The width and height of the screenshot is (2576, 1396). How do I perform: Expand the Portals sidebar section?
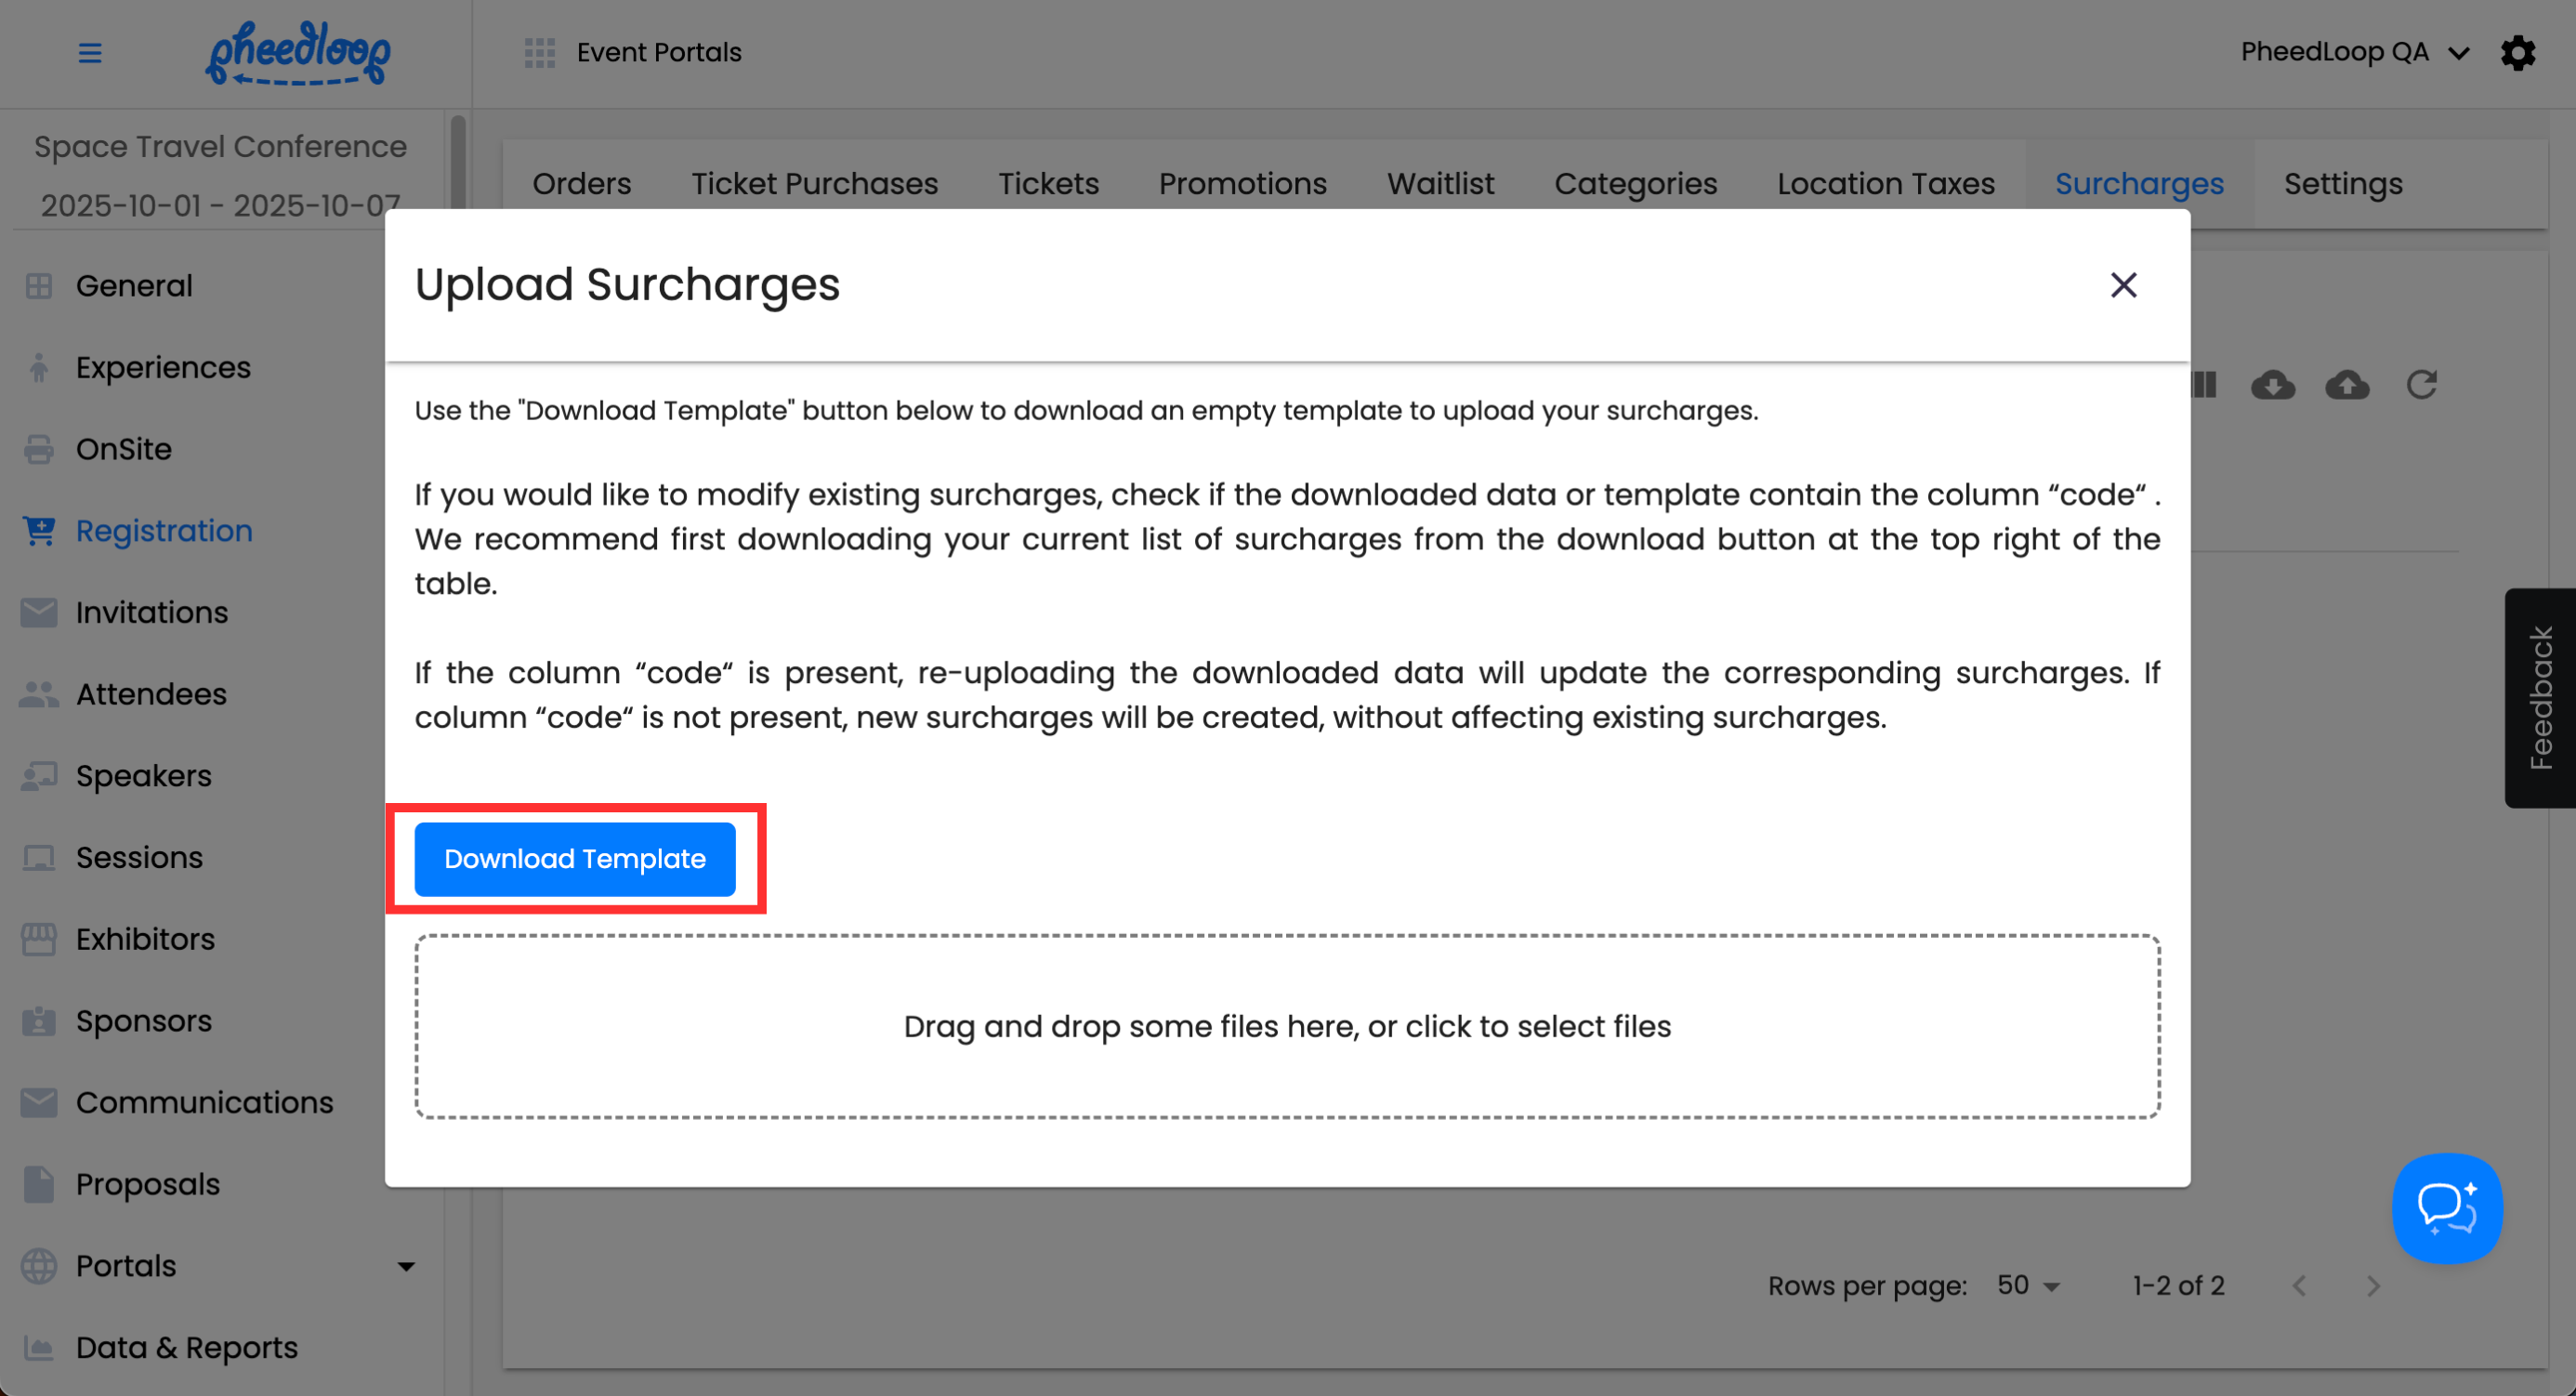coord(405,1266)
